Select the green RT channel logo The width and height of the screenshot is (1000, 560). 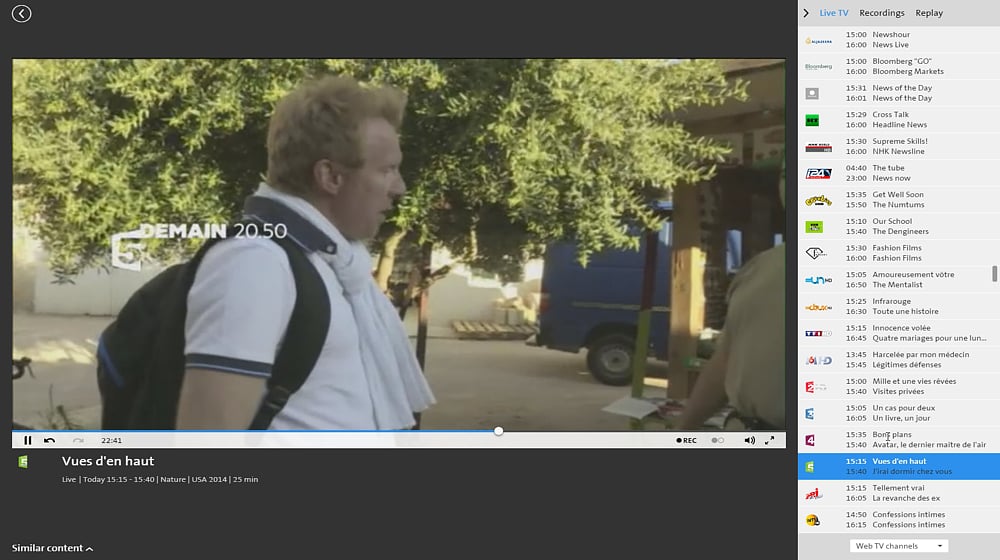click(812, 120)
